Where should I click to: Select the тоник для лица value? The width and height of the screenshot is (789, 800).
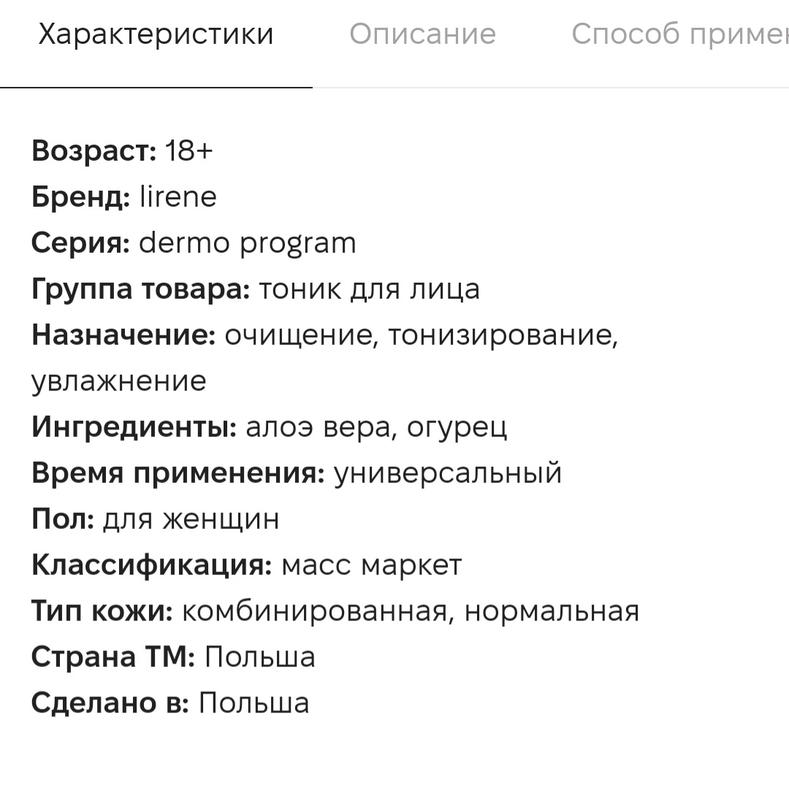pyautogui.click(x=369, y=289)
